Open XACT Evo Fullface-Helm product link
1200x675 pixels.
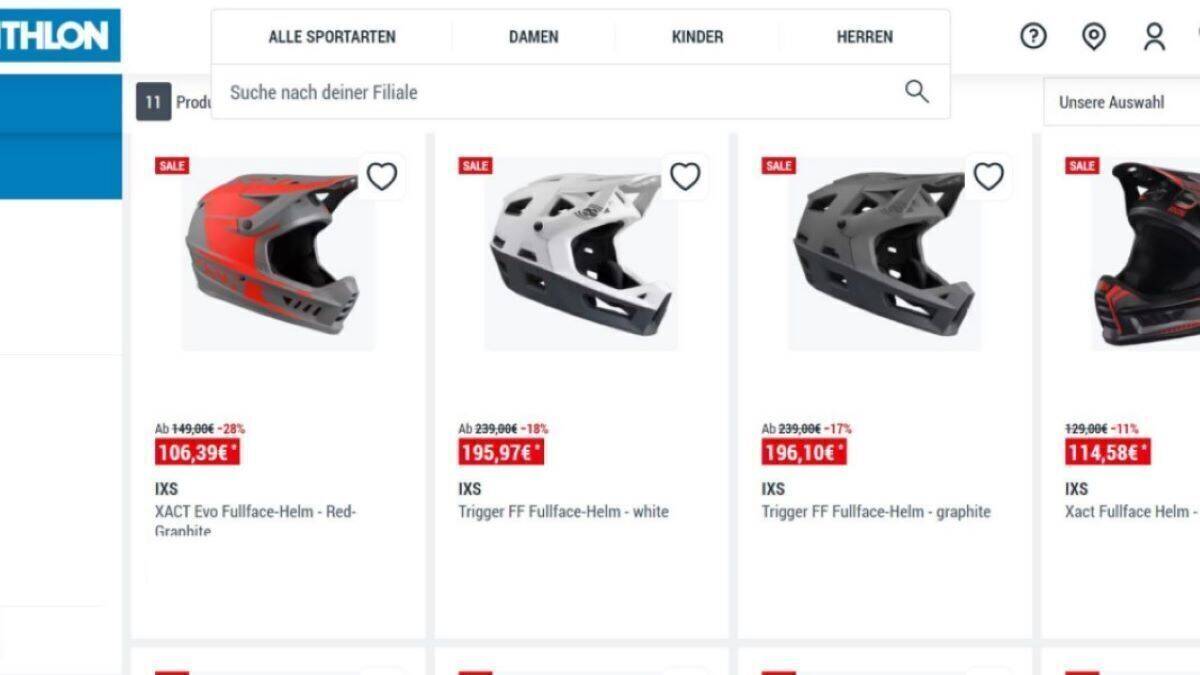pos(256,521)
